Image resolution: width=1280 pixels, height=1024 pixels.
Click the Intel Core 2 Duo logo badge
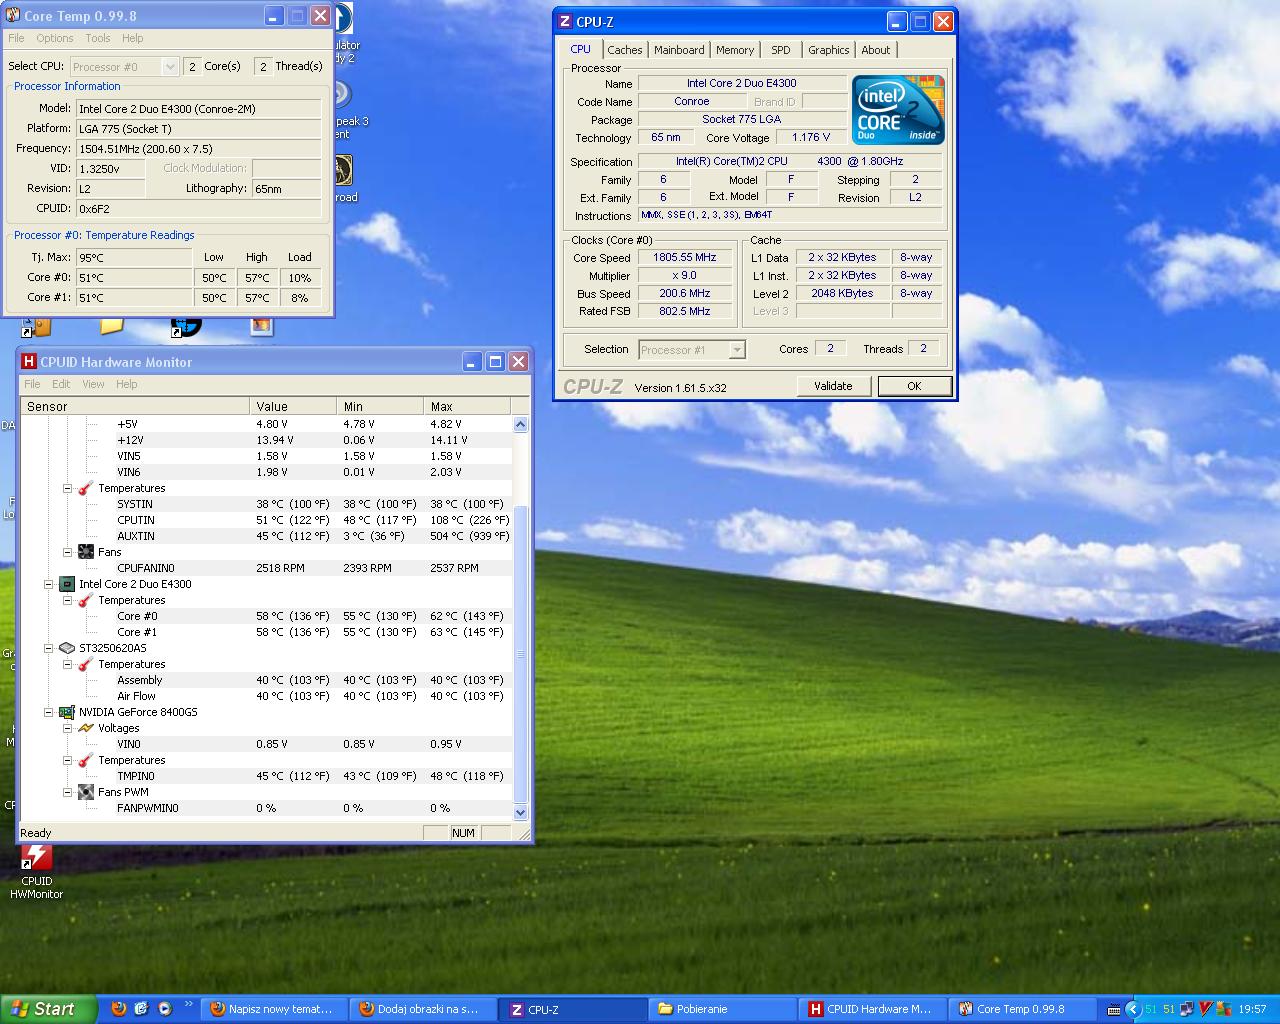pos(898,110)
